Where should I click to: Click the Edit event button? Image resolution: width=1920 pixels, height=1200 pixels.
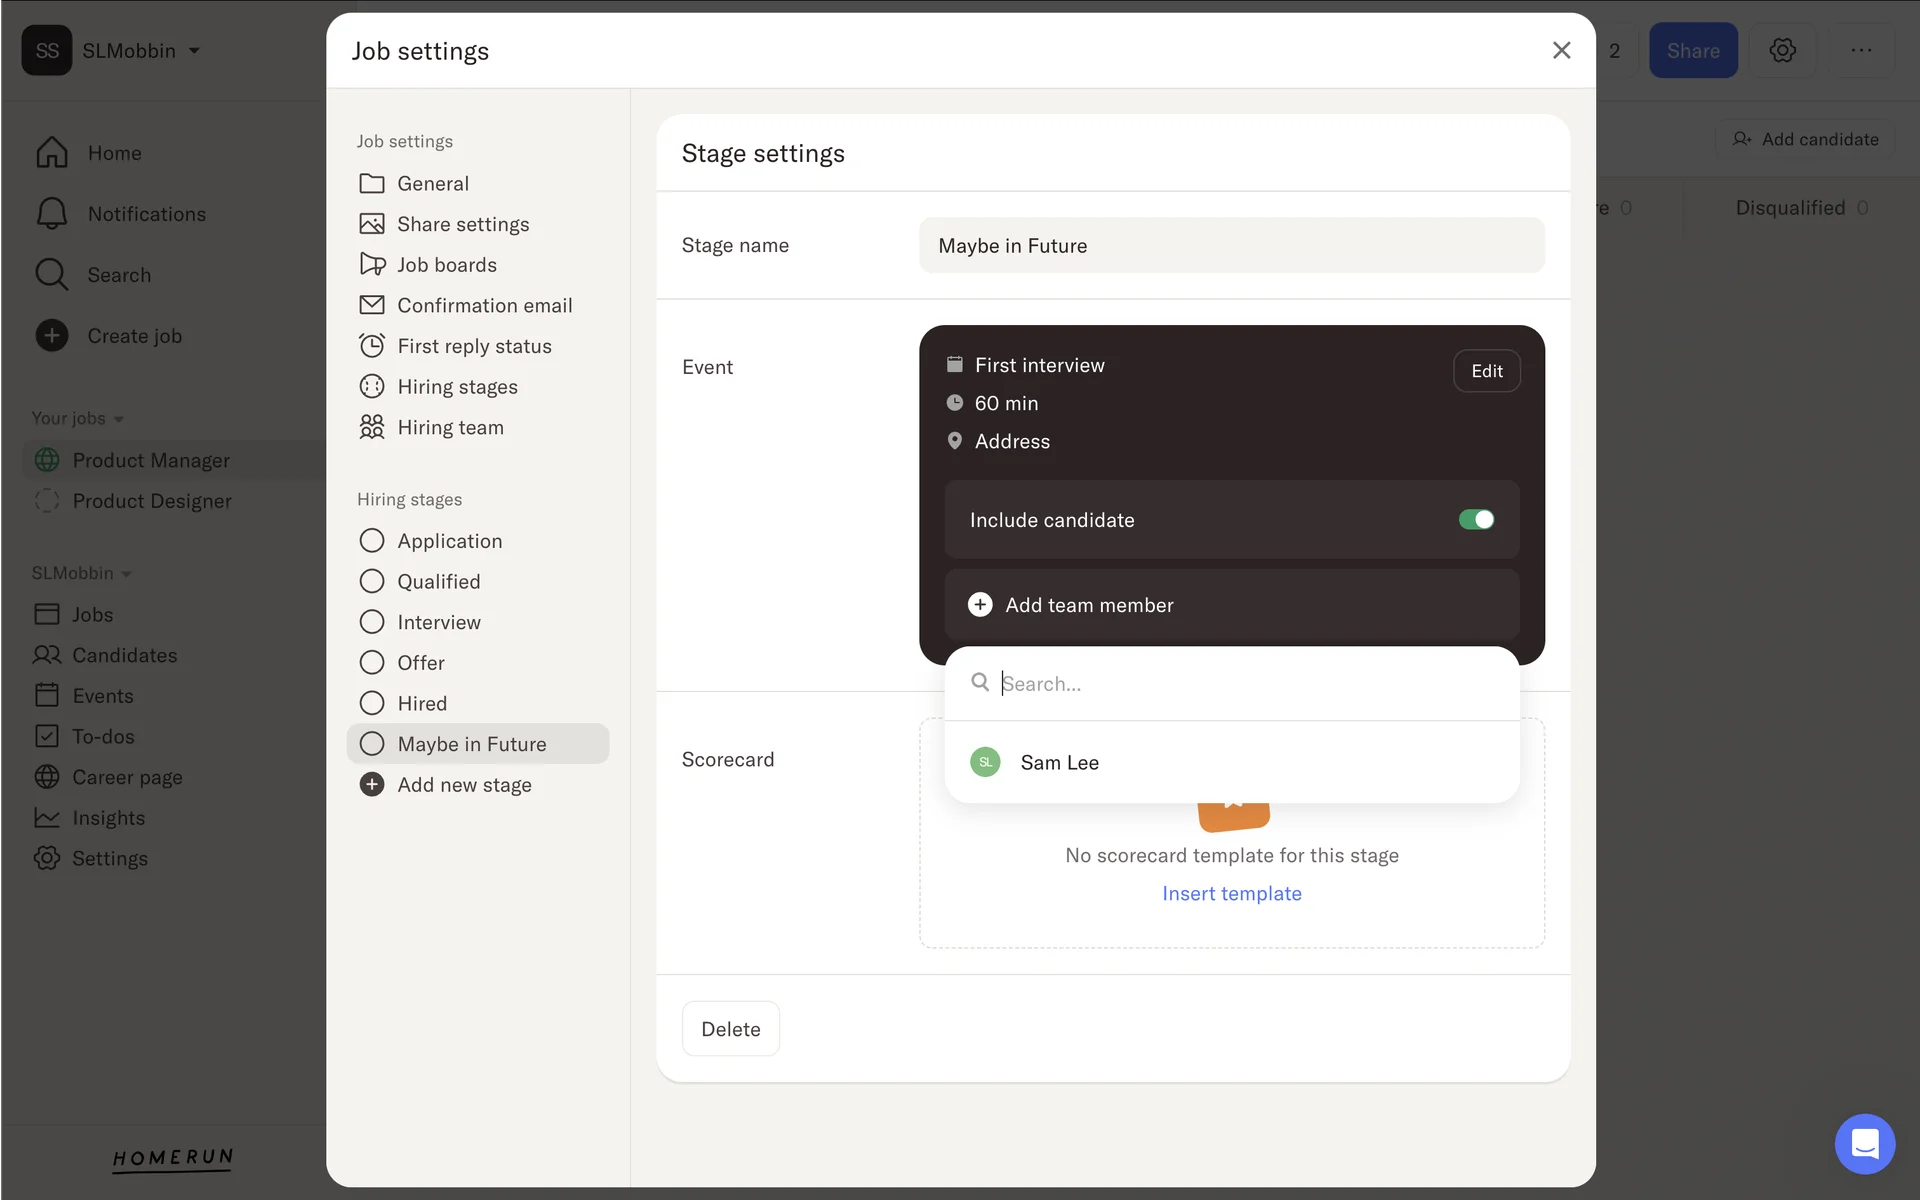[x=1486, y=371]
